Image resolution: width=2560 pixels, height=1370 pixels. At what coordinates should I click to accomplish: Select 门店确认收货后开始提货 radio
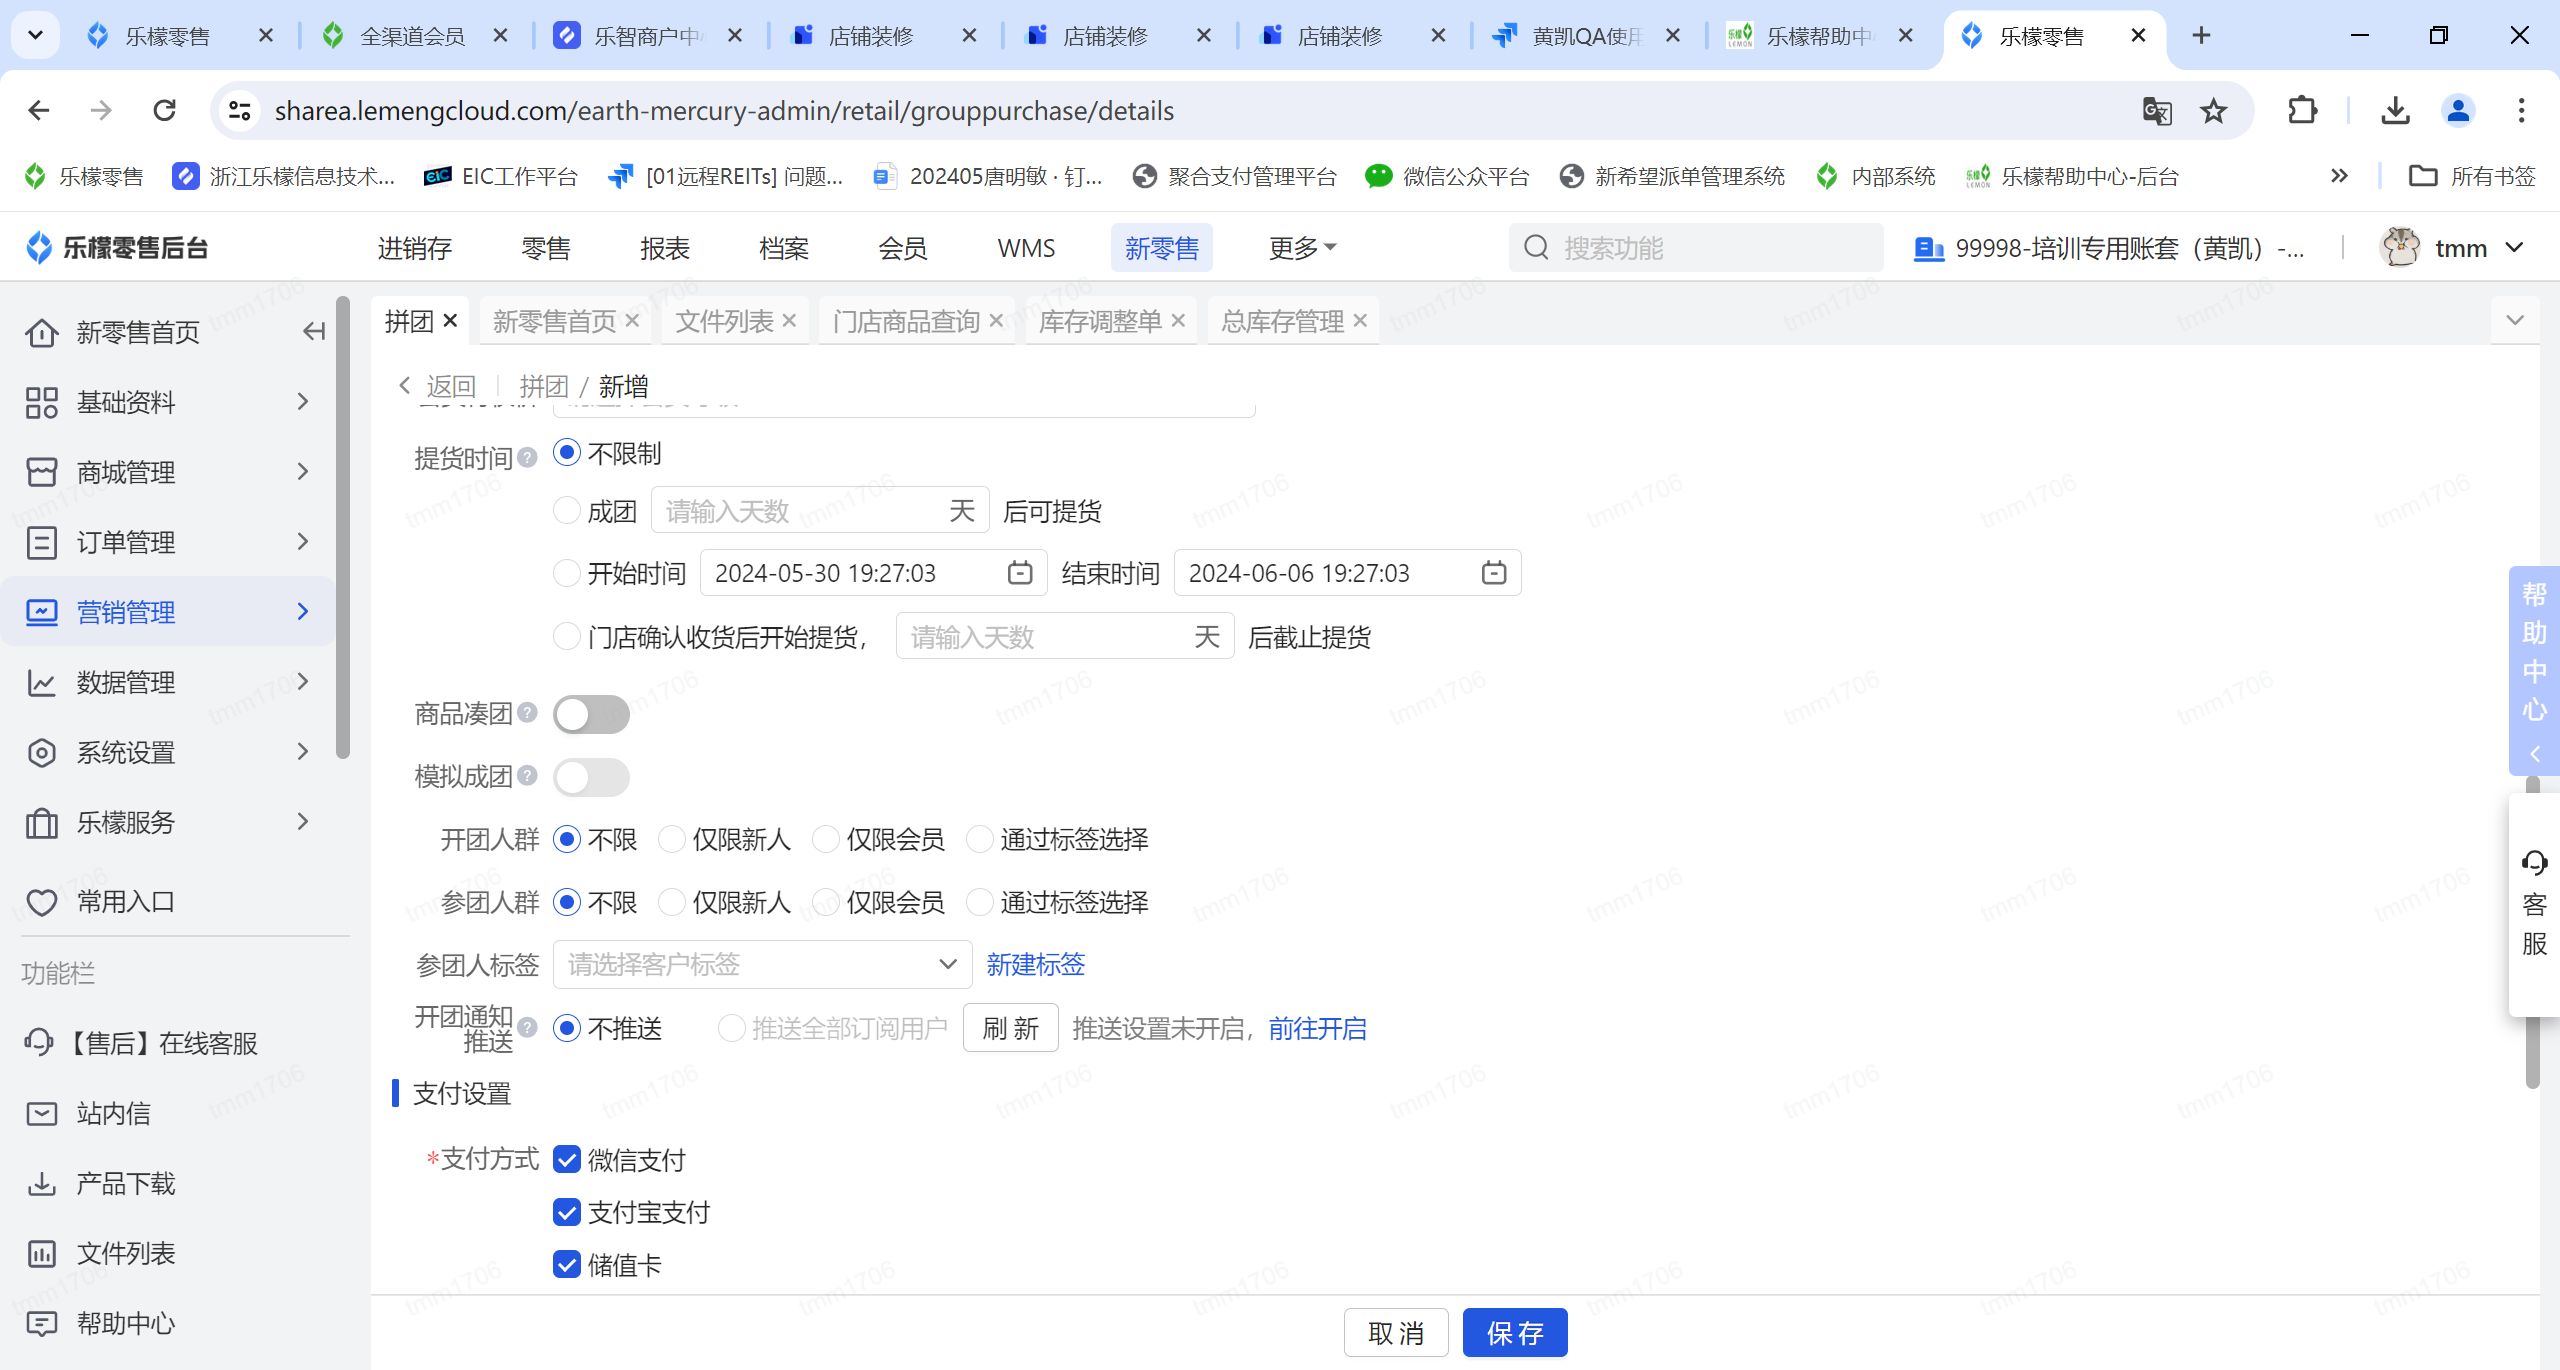click(x=567, y=636)
